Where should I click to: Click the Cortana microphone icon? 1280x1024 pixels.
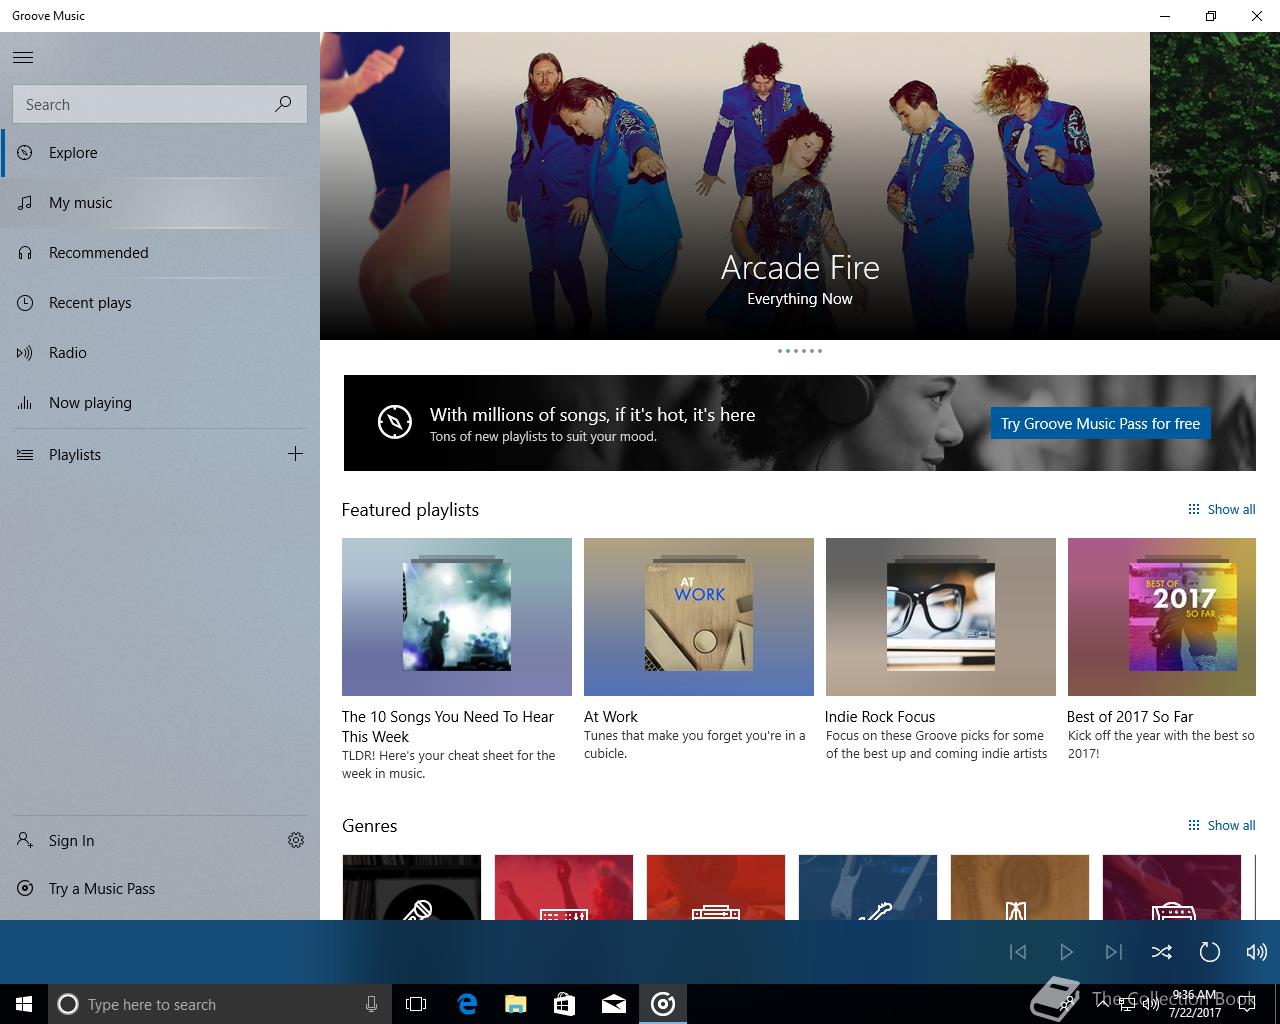coord(371,1004)
